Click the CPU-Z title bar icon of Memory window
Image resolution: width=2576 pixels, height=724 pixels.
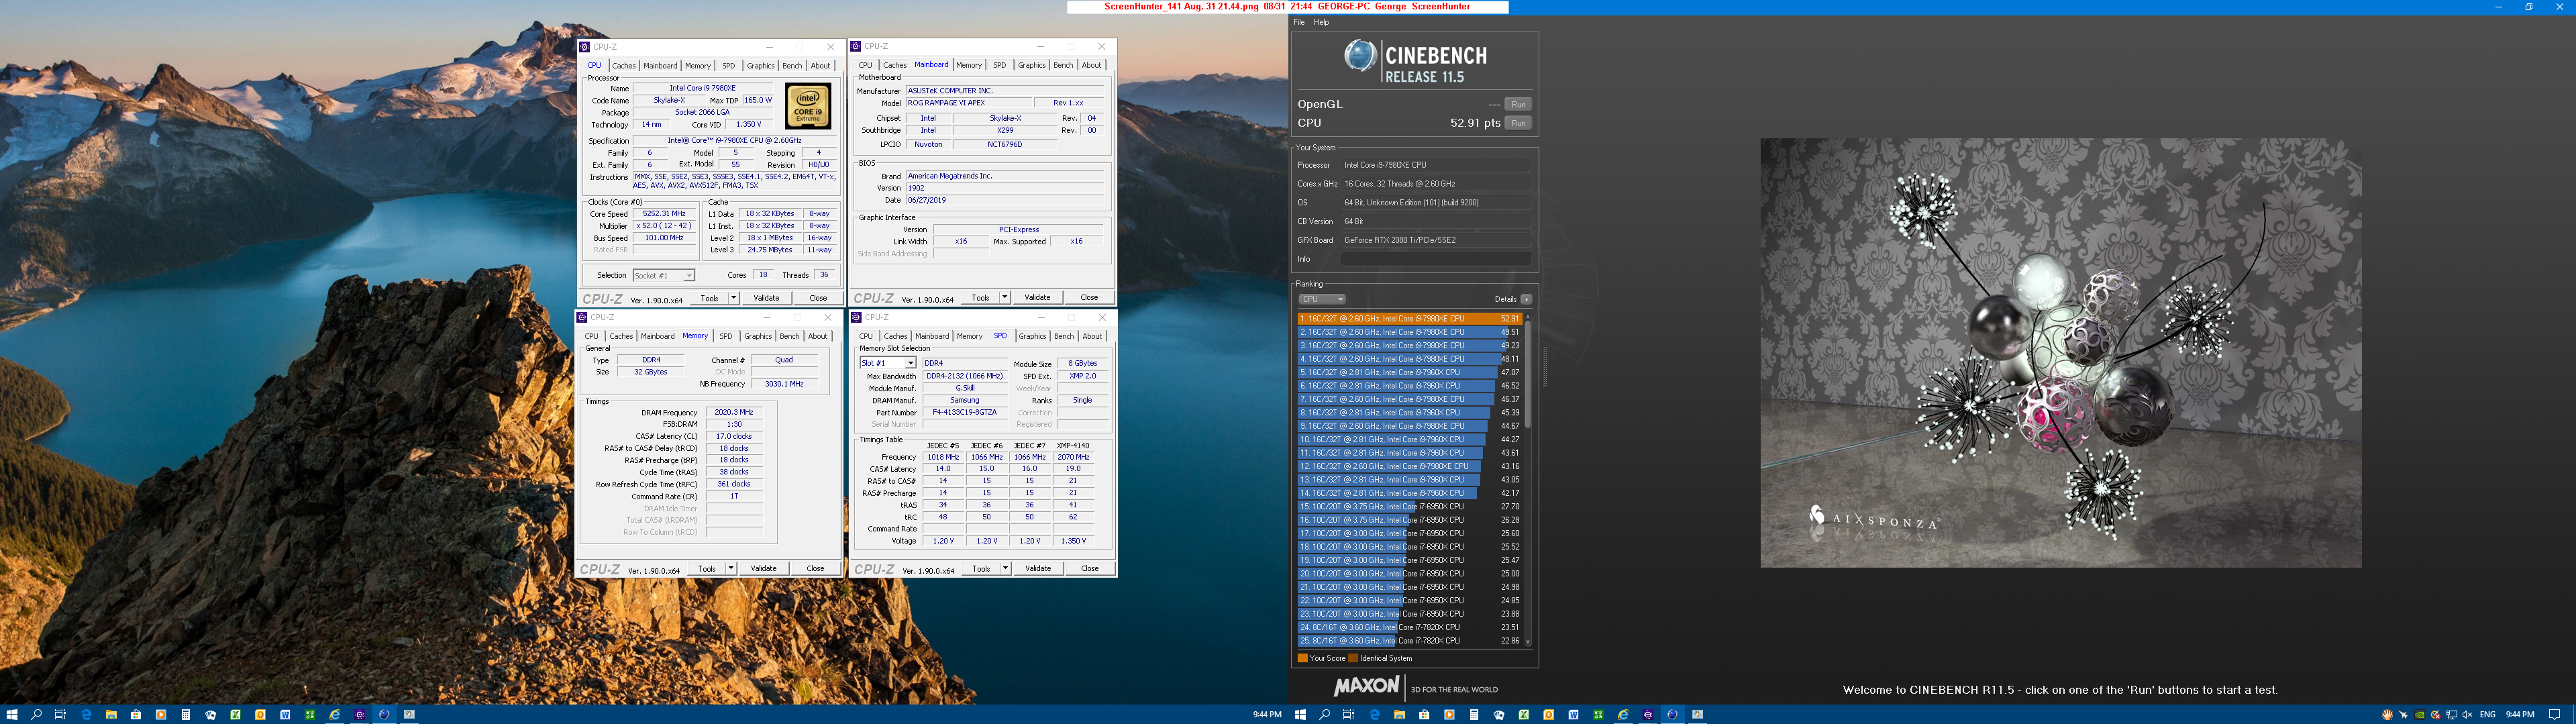tap(582, 317)
